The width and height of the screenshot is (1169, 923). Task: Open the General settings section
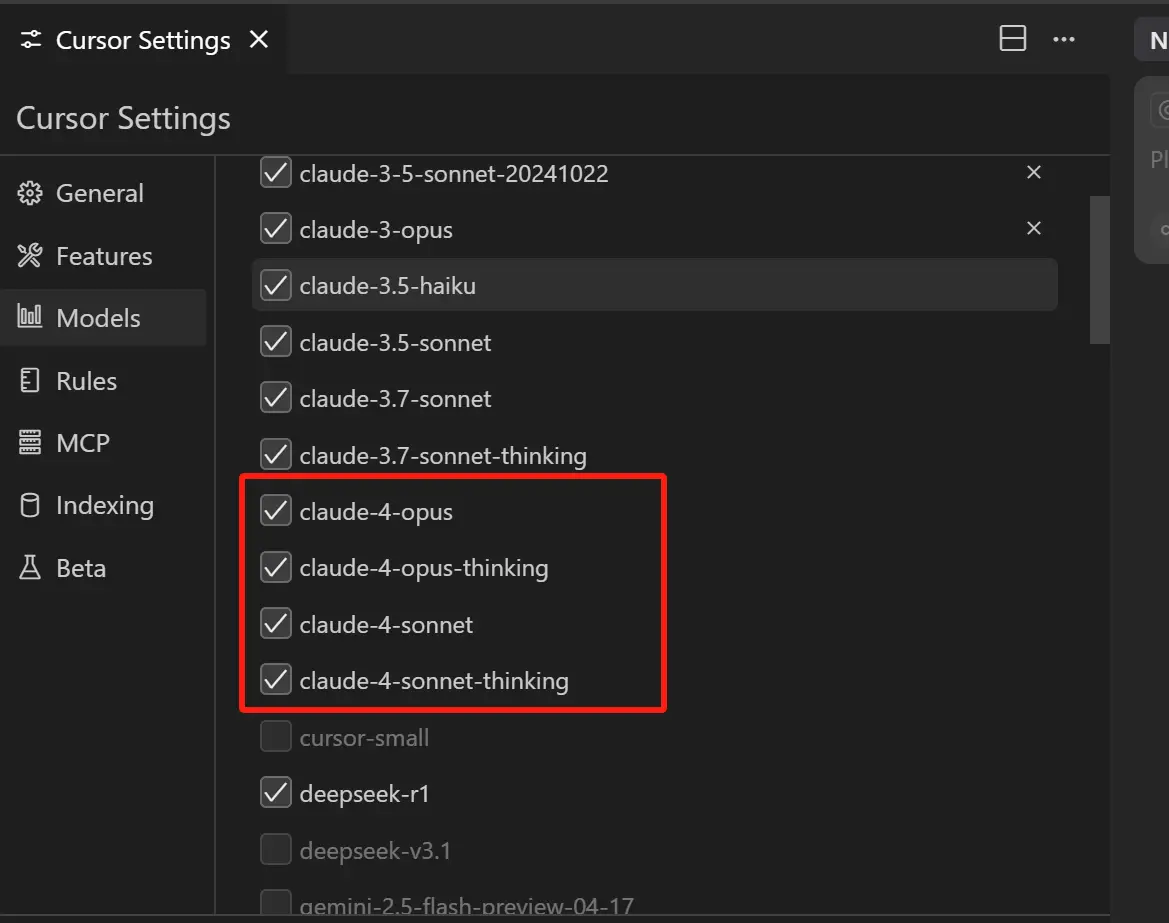pyautogui.click(x=104, y=193)
